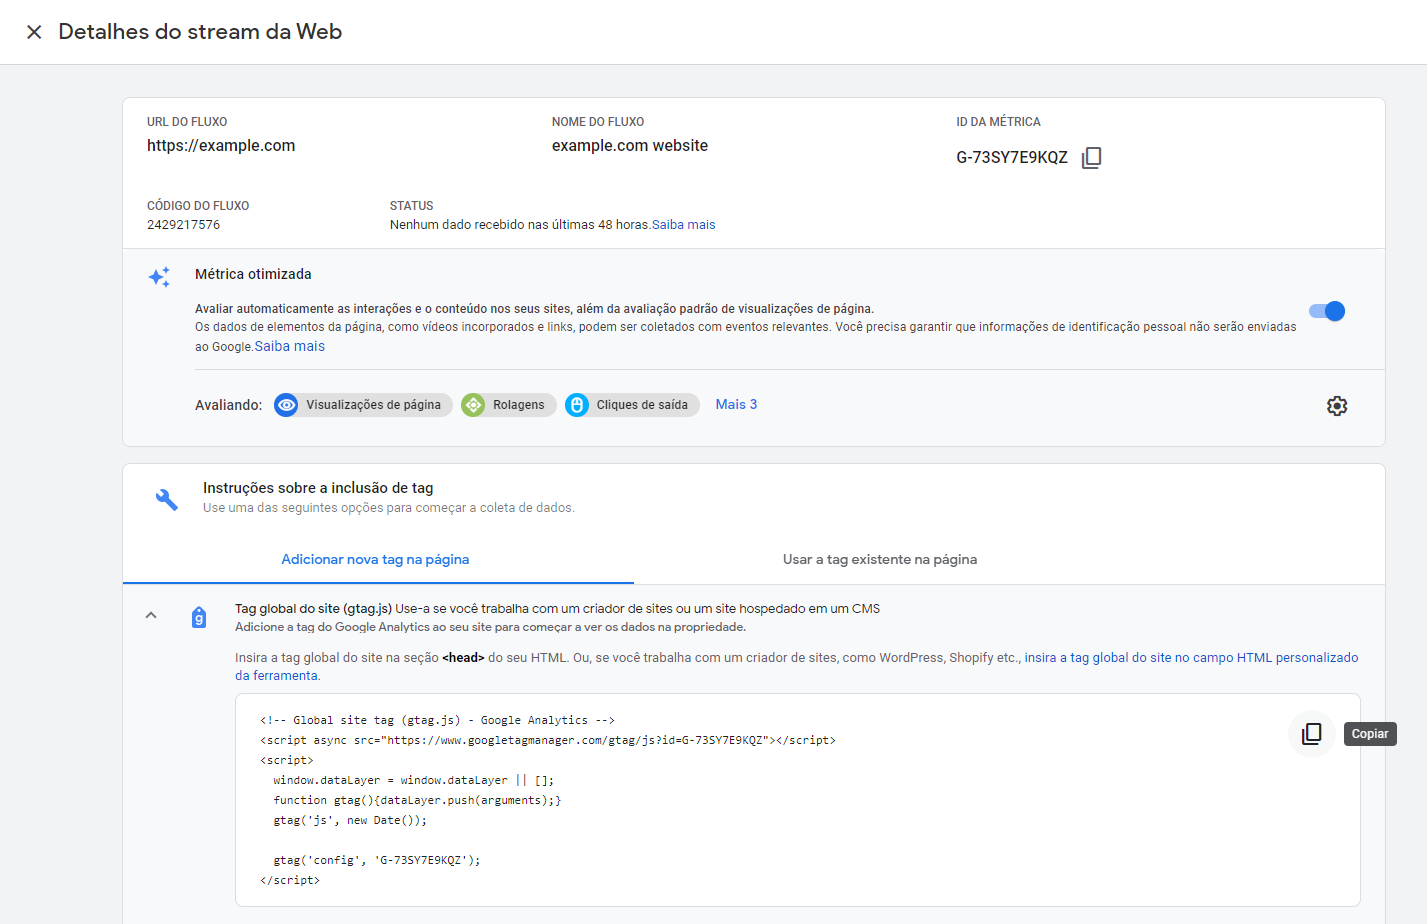Image resolution: width=1427 pixels, height=924 pixels.
Task: Click the wrench icon for tag instructions
Action: 167,499
